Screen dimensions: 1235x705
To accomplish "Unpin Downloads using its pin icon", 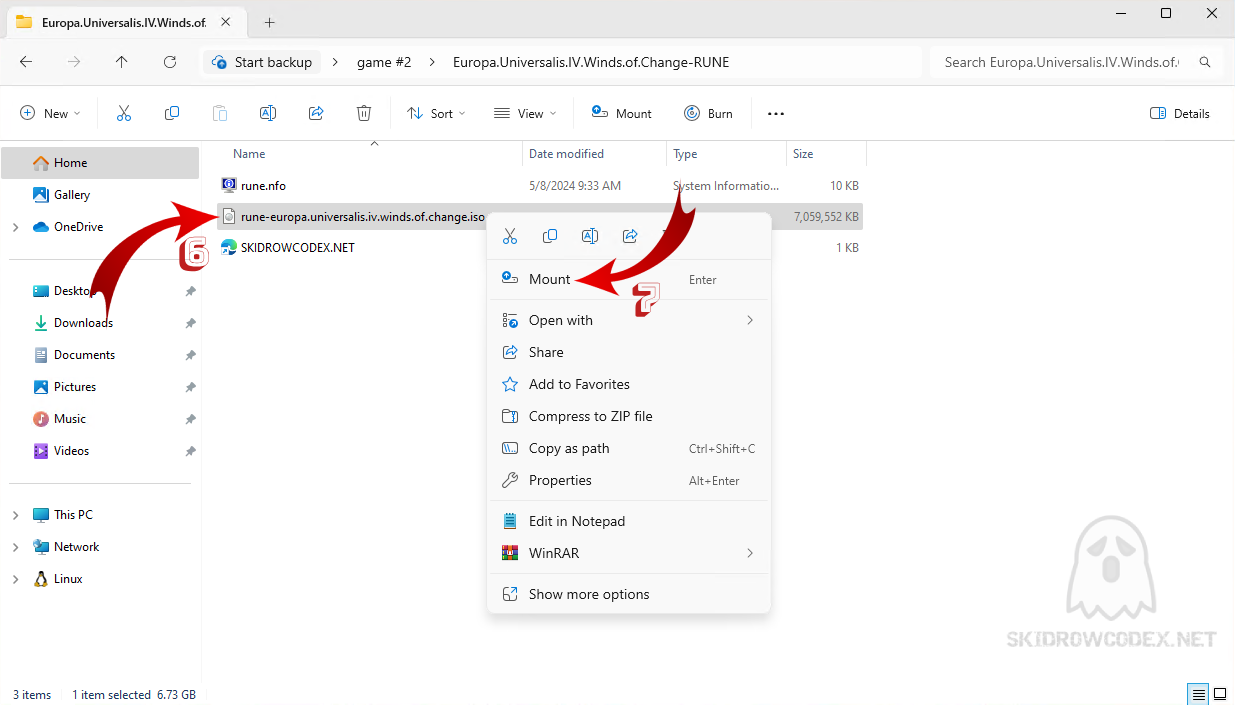I will pos(190,323).
